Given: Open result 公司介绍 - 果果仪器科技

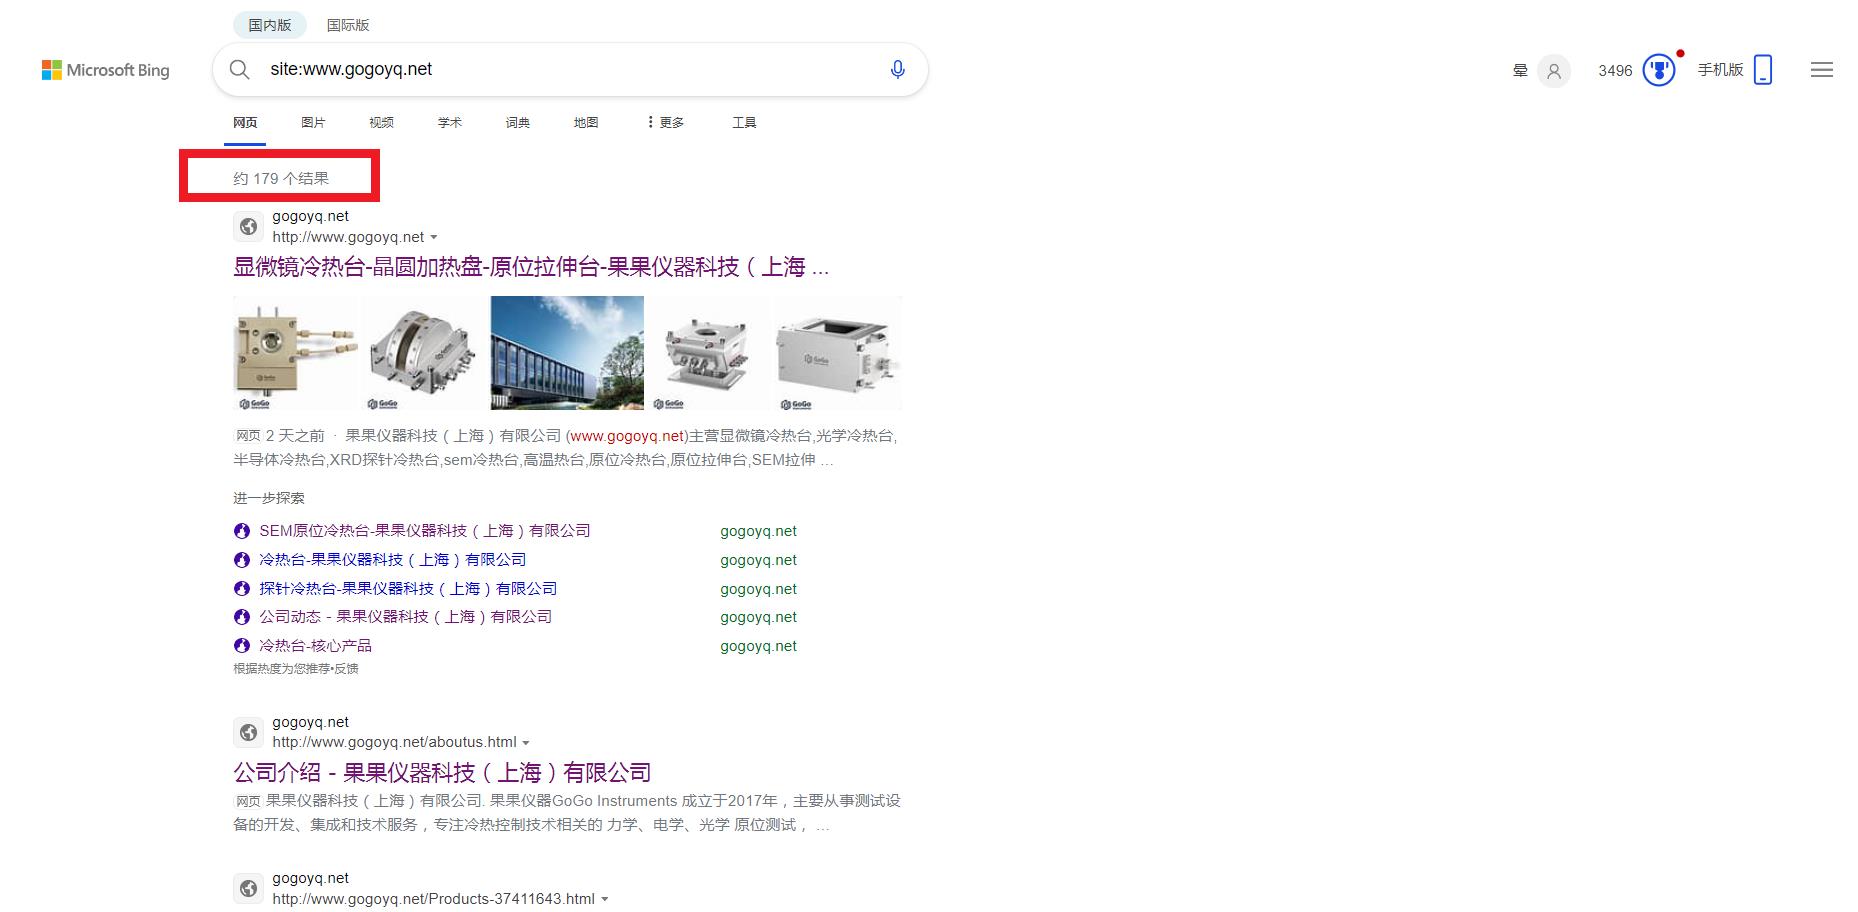Looking at the screenshot, I should pyautogui.click(x=442, y=772).
